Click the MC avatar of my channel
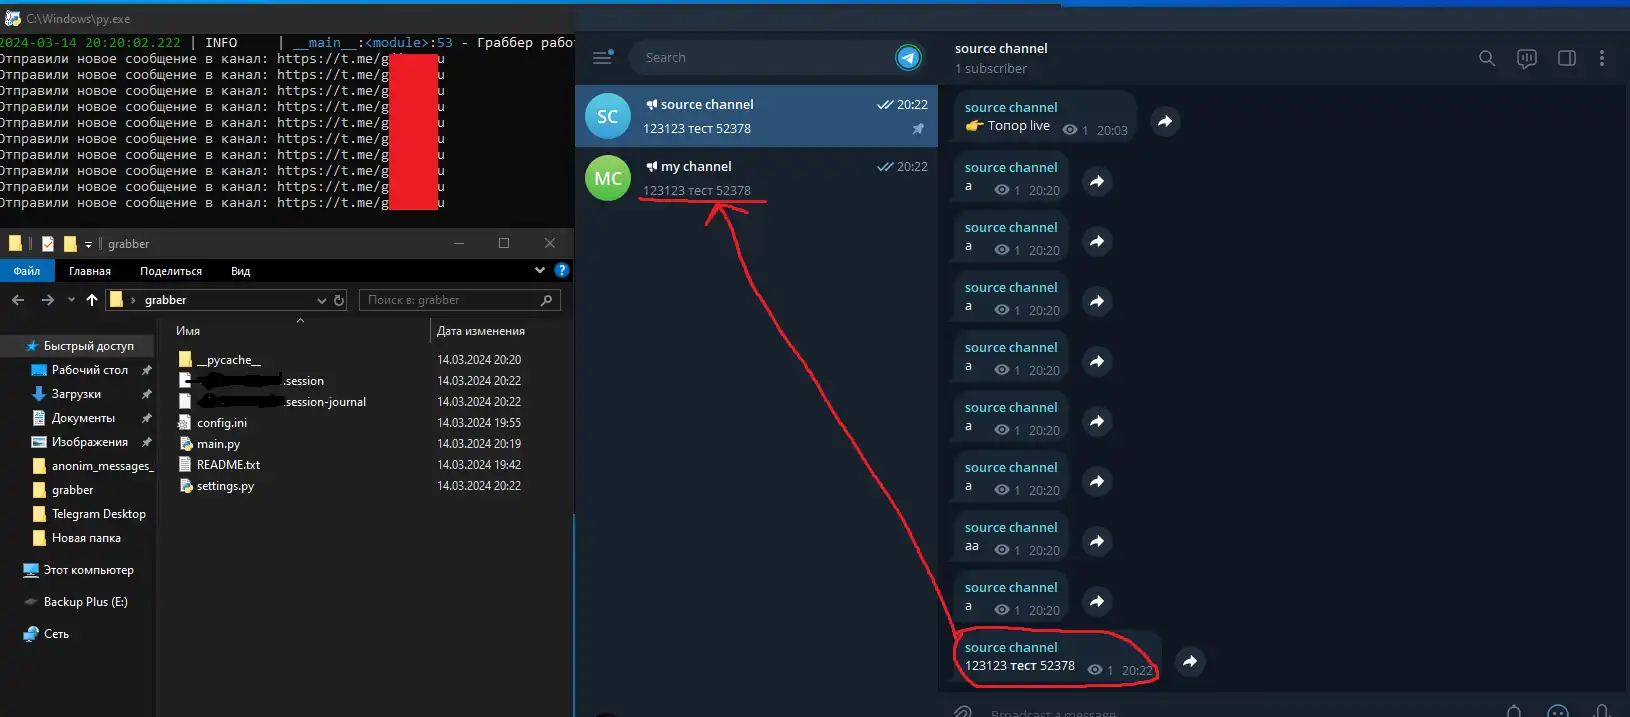Viewport: 1630px width, 717px height. pos(608,178)
